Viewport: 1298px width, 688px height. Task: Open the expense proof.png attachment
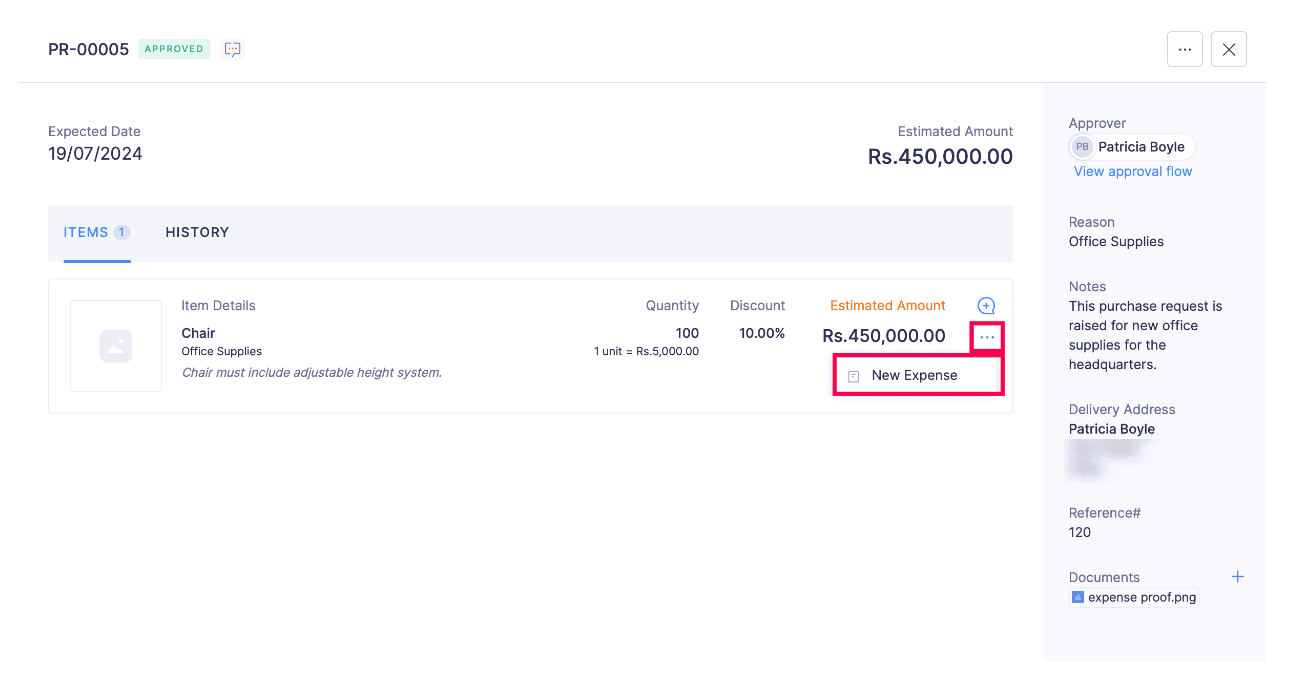pyautogui.click(x=1142, y=596)
